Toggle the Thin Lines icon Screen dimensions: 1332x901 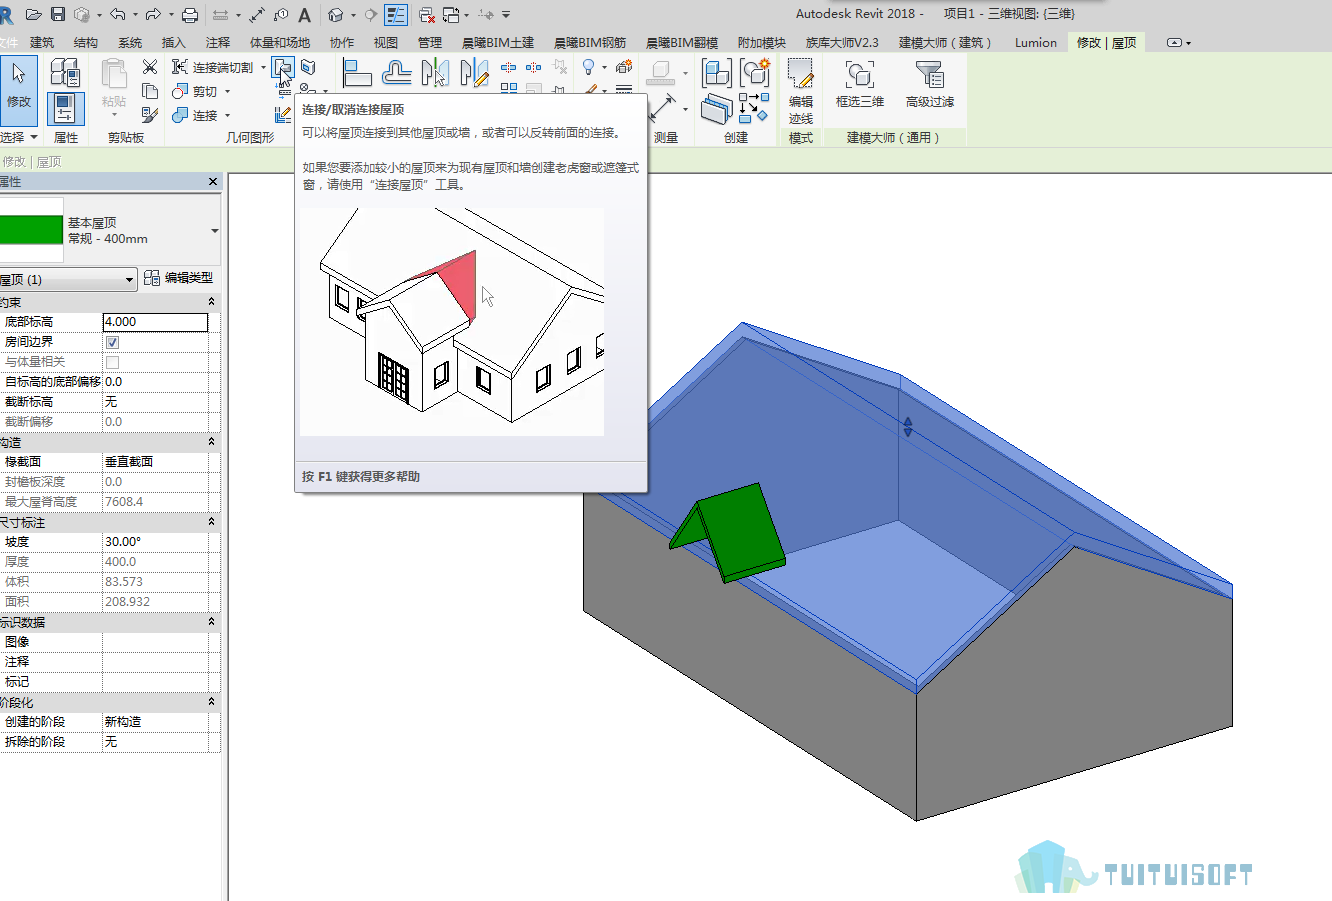click(396, 14)
